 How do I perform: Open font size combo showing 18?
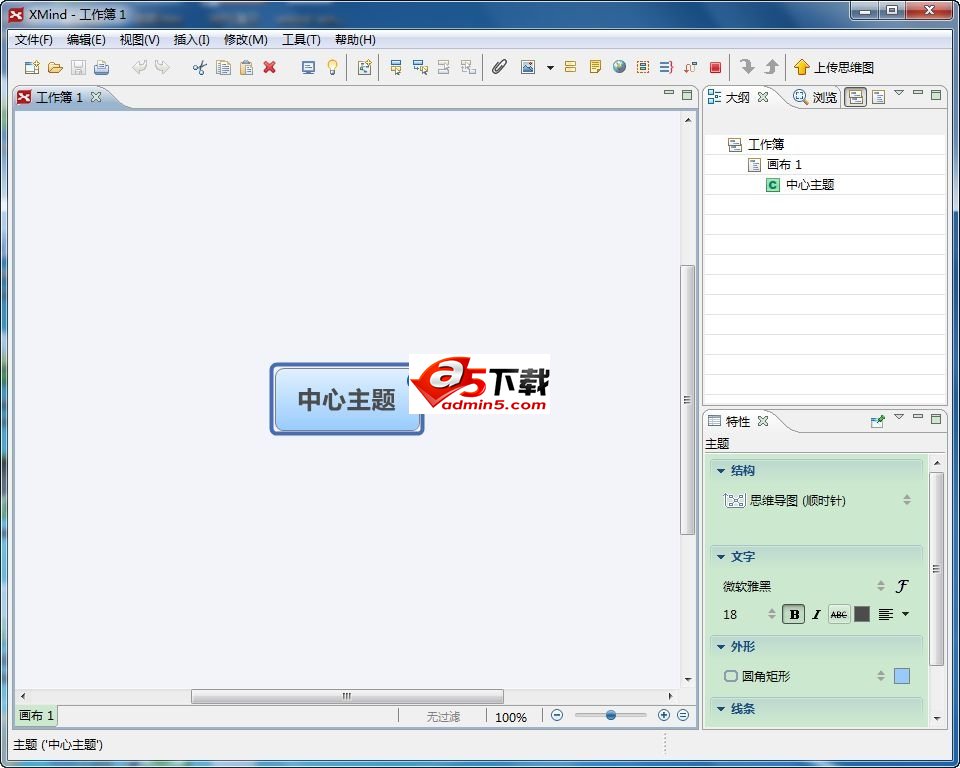click(749, 614)
